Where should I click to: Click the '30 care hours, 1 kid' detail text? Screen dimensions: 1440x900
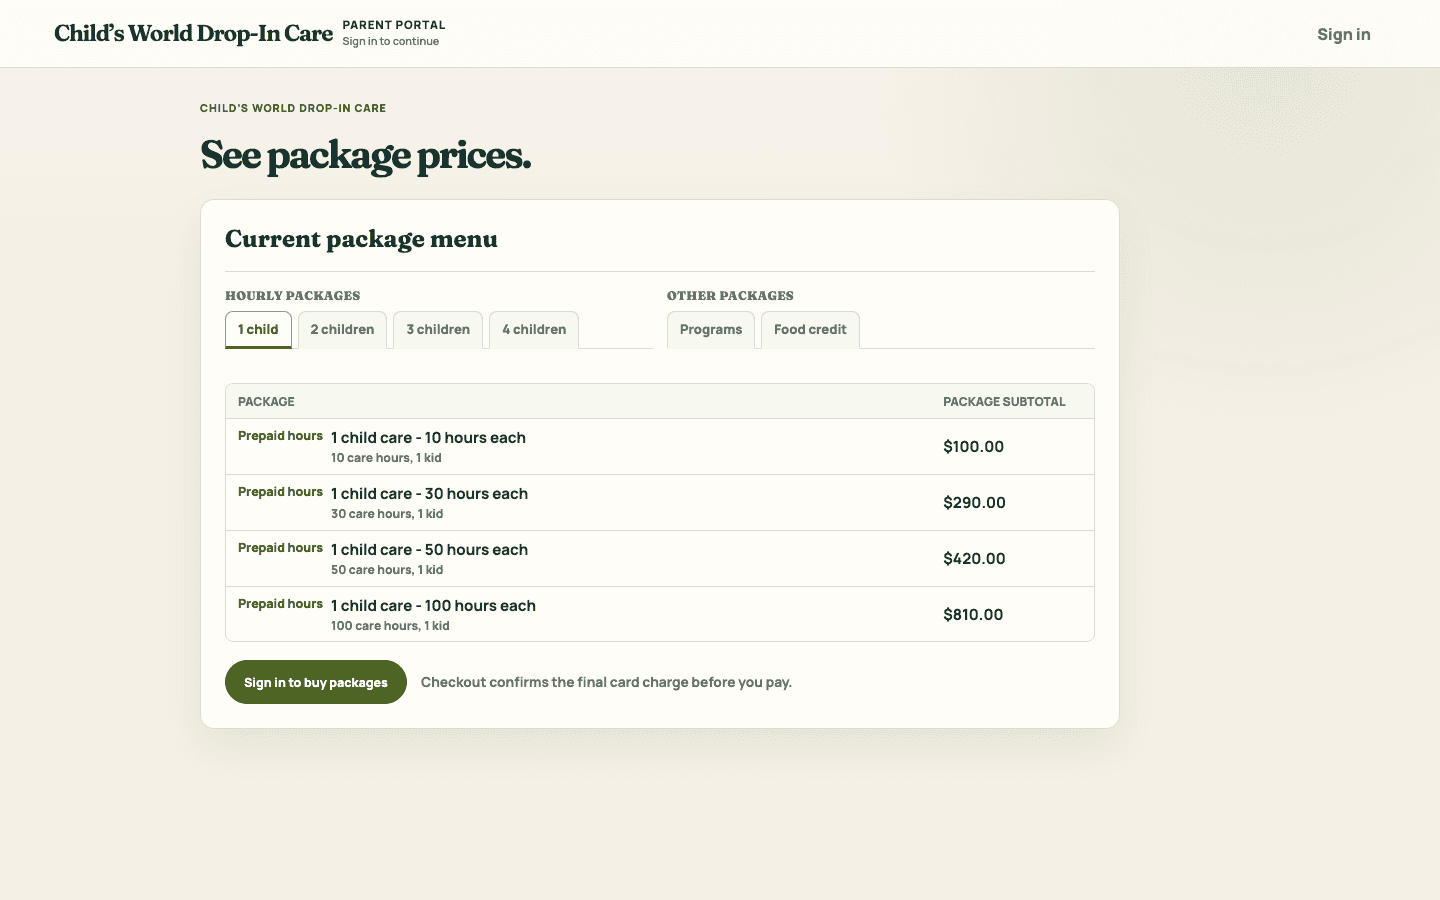point(387,514)
